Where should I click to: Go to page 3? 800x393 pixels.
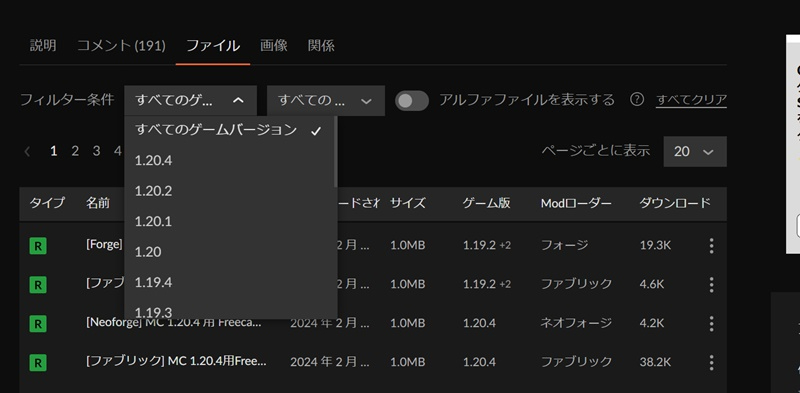pyautogui.click(x=96, y=151)
